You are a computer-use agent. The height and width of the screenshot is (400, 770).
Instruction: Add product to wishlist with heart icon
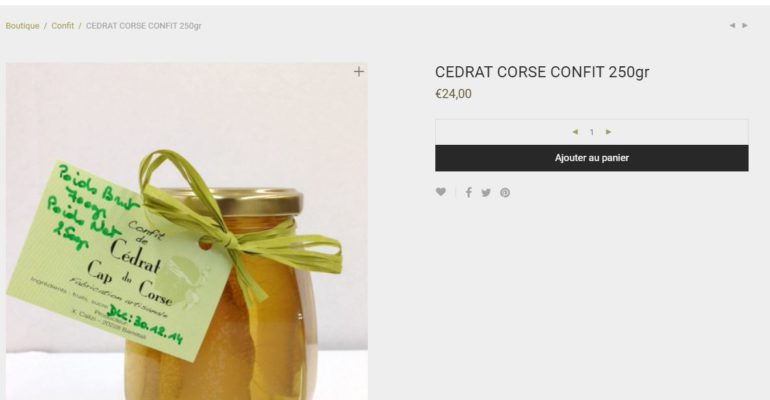click(440, 192)
